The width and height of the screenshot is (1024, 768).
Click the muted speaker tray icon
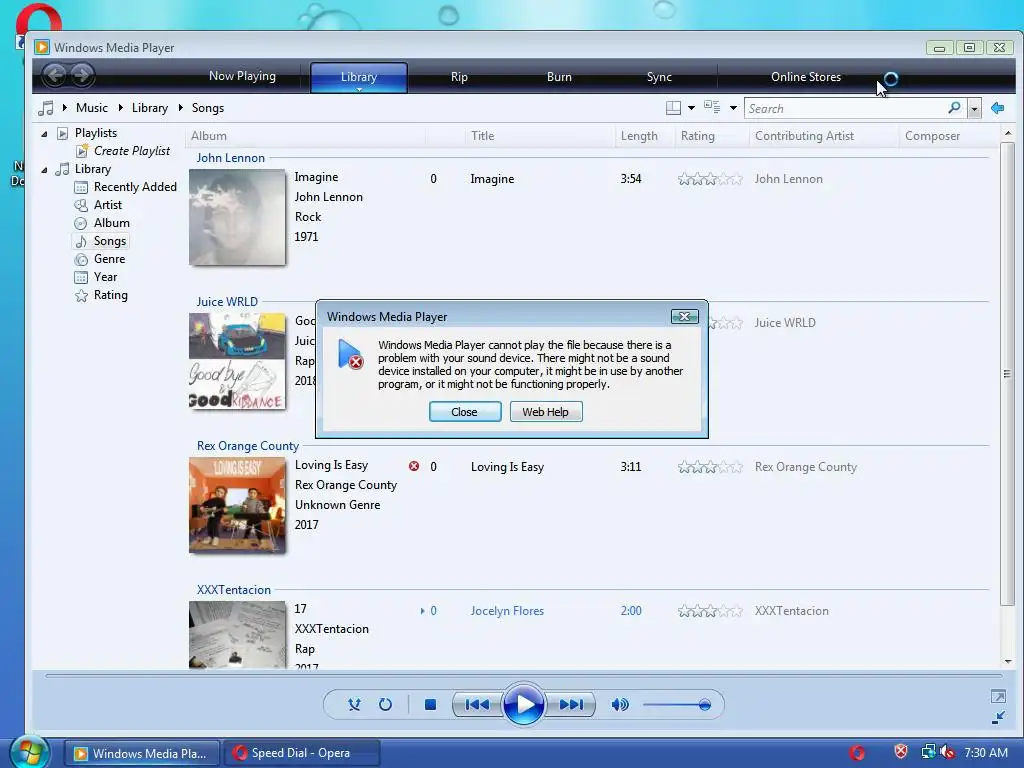tap(946, 752)
